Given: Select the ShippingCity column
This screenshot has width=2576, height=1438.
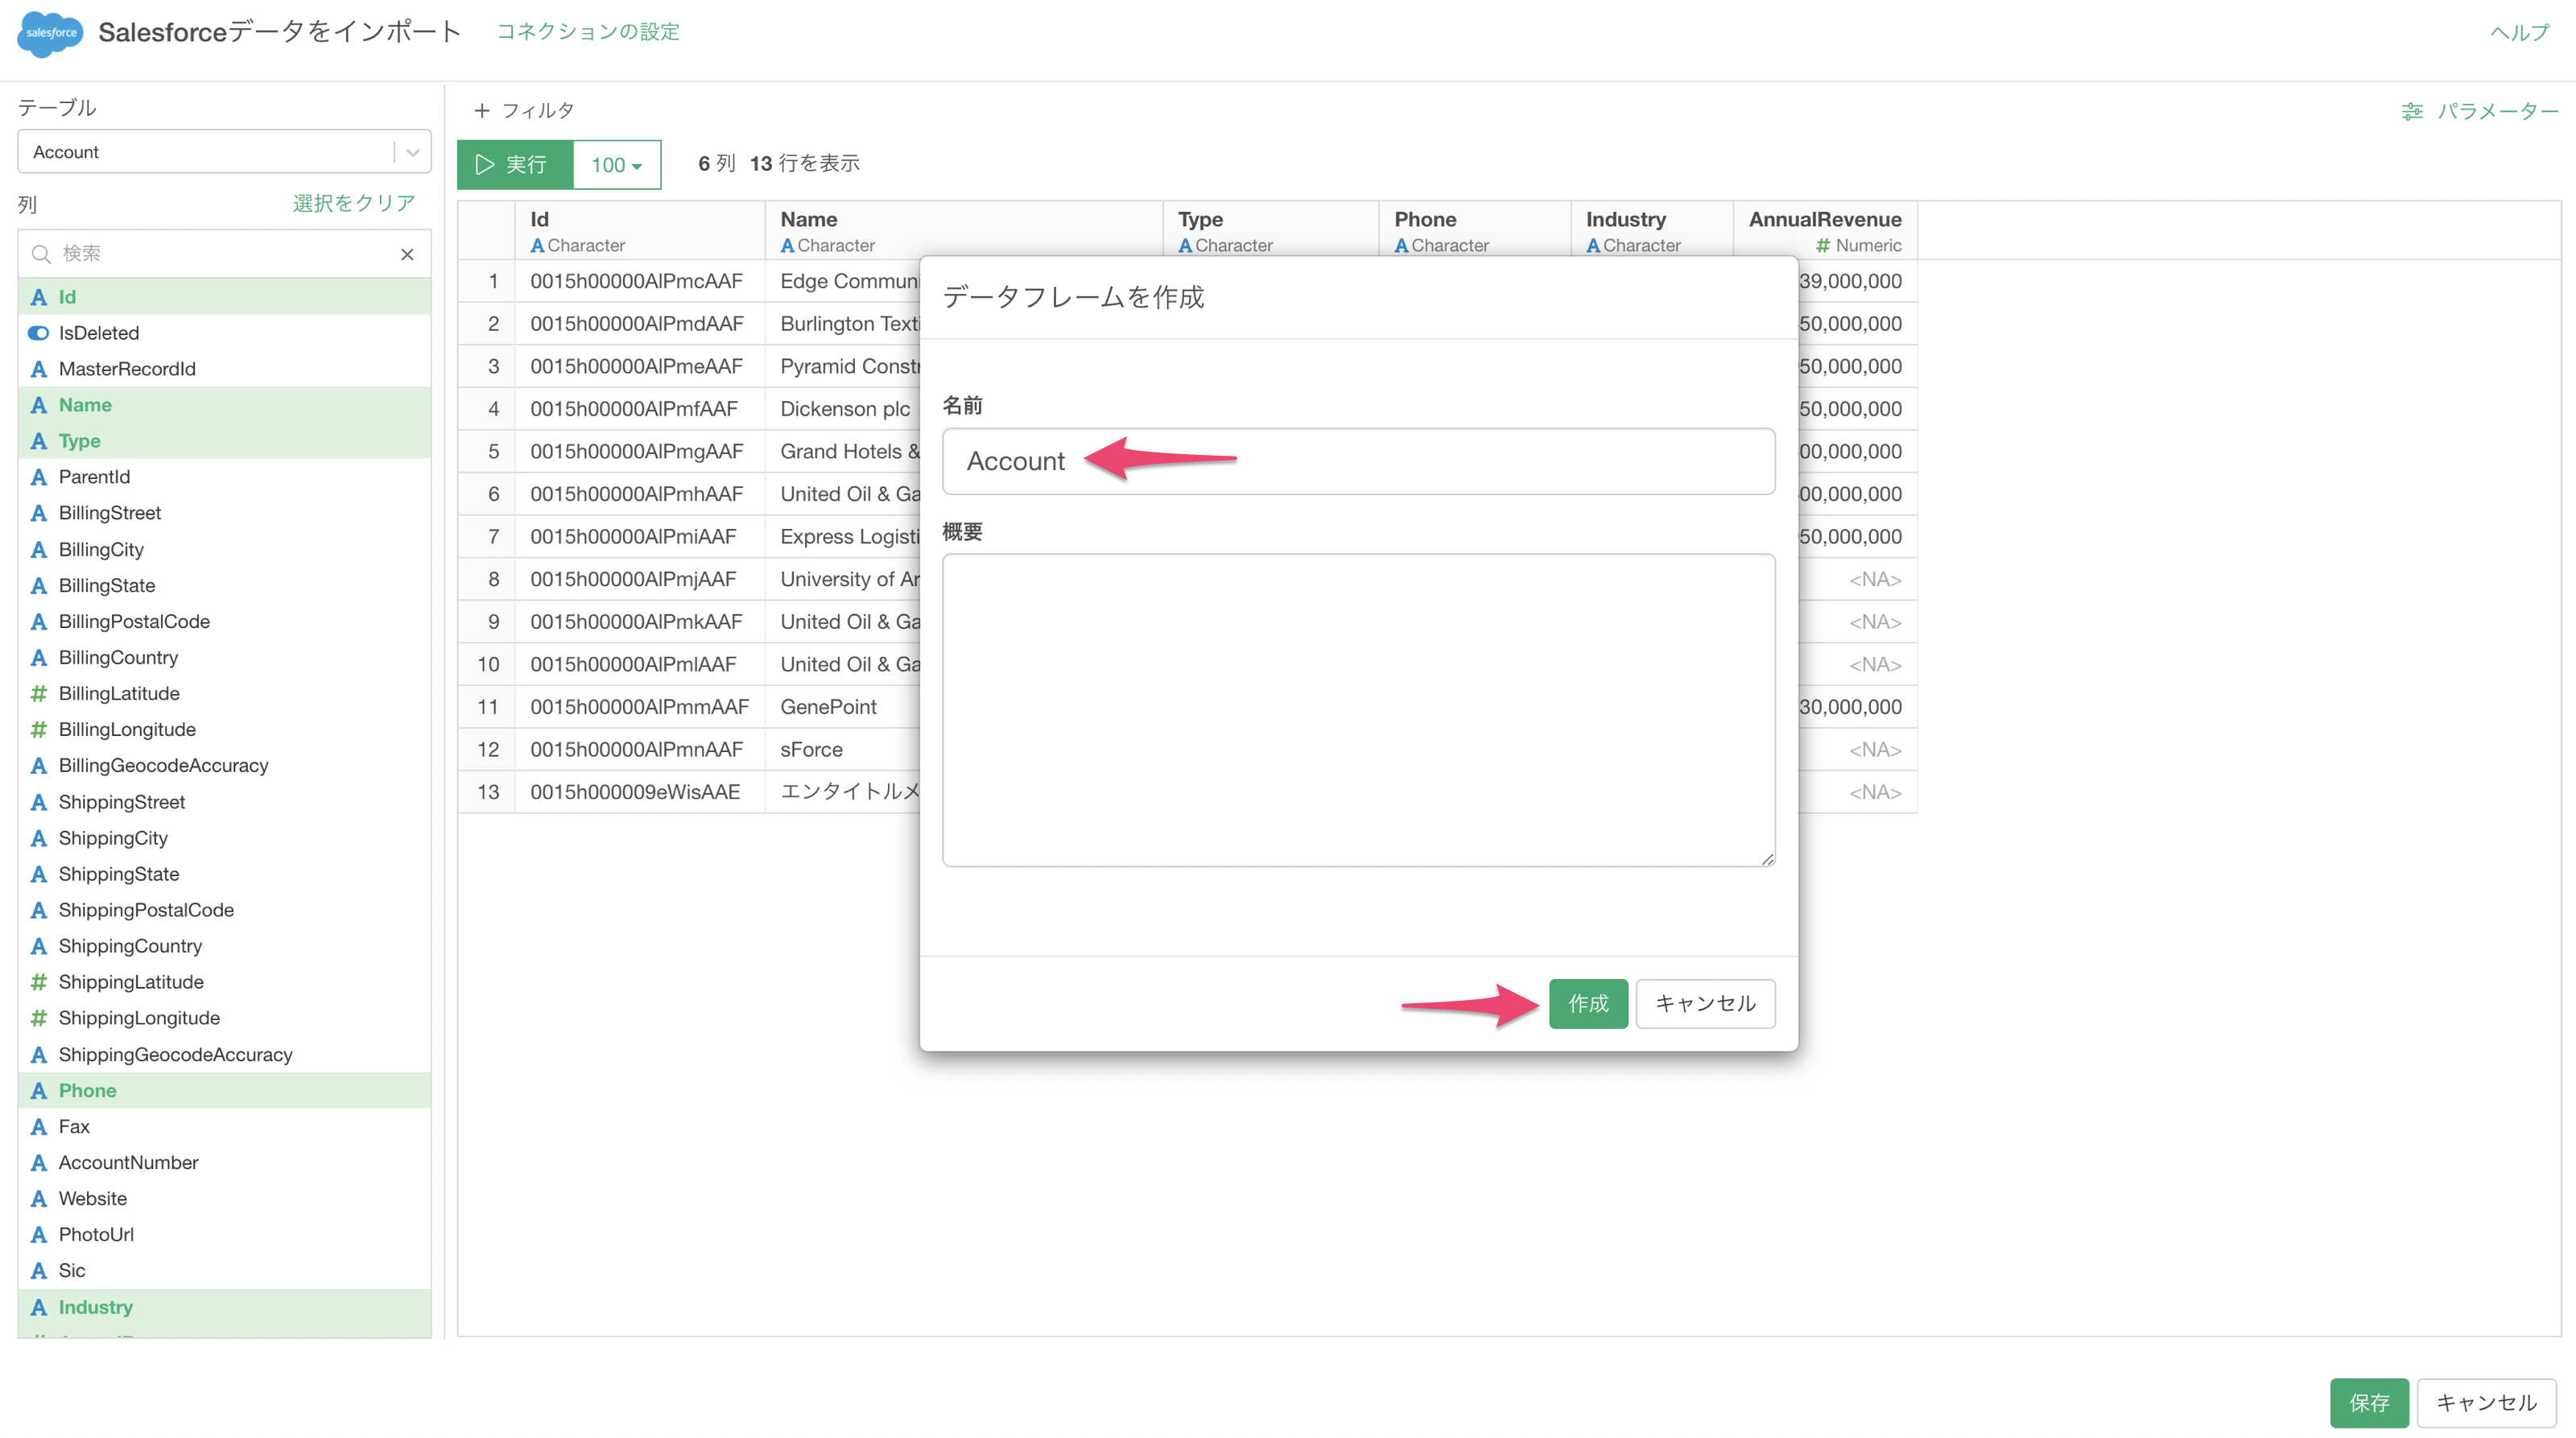Looking at the screenshot, I should (x=225, y=838).
